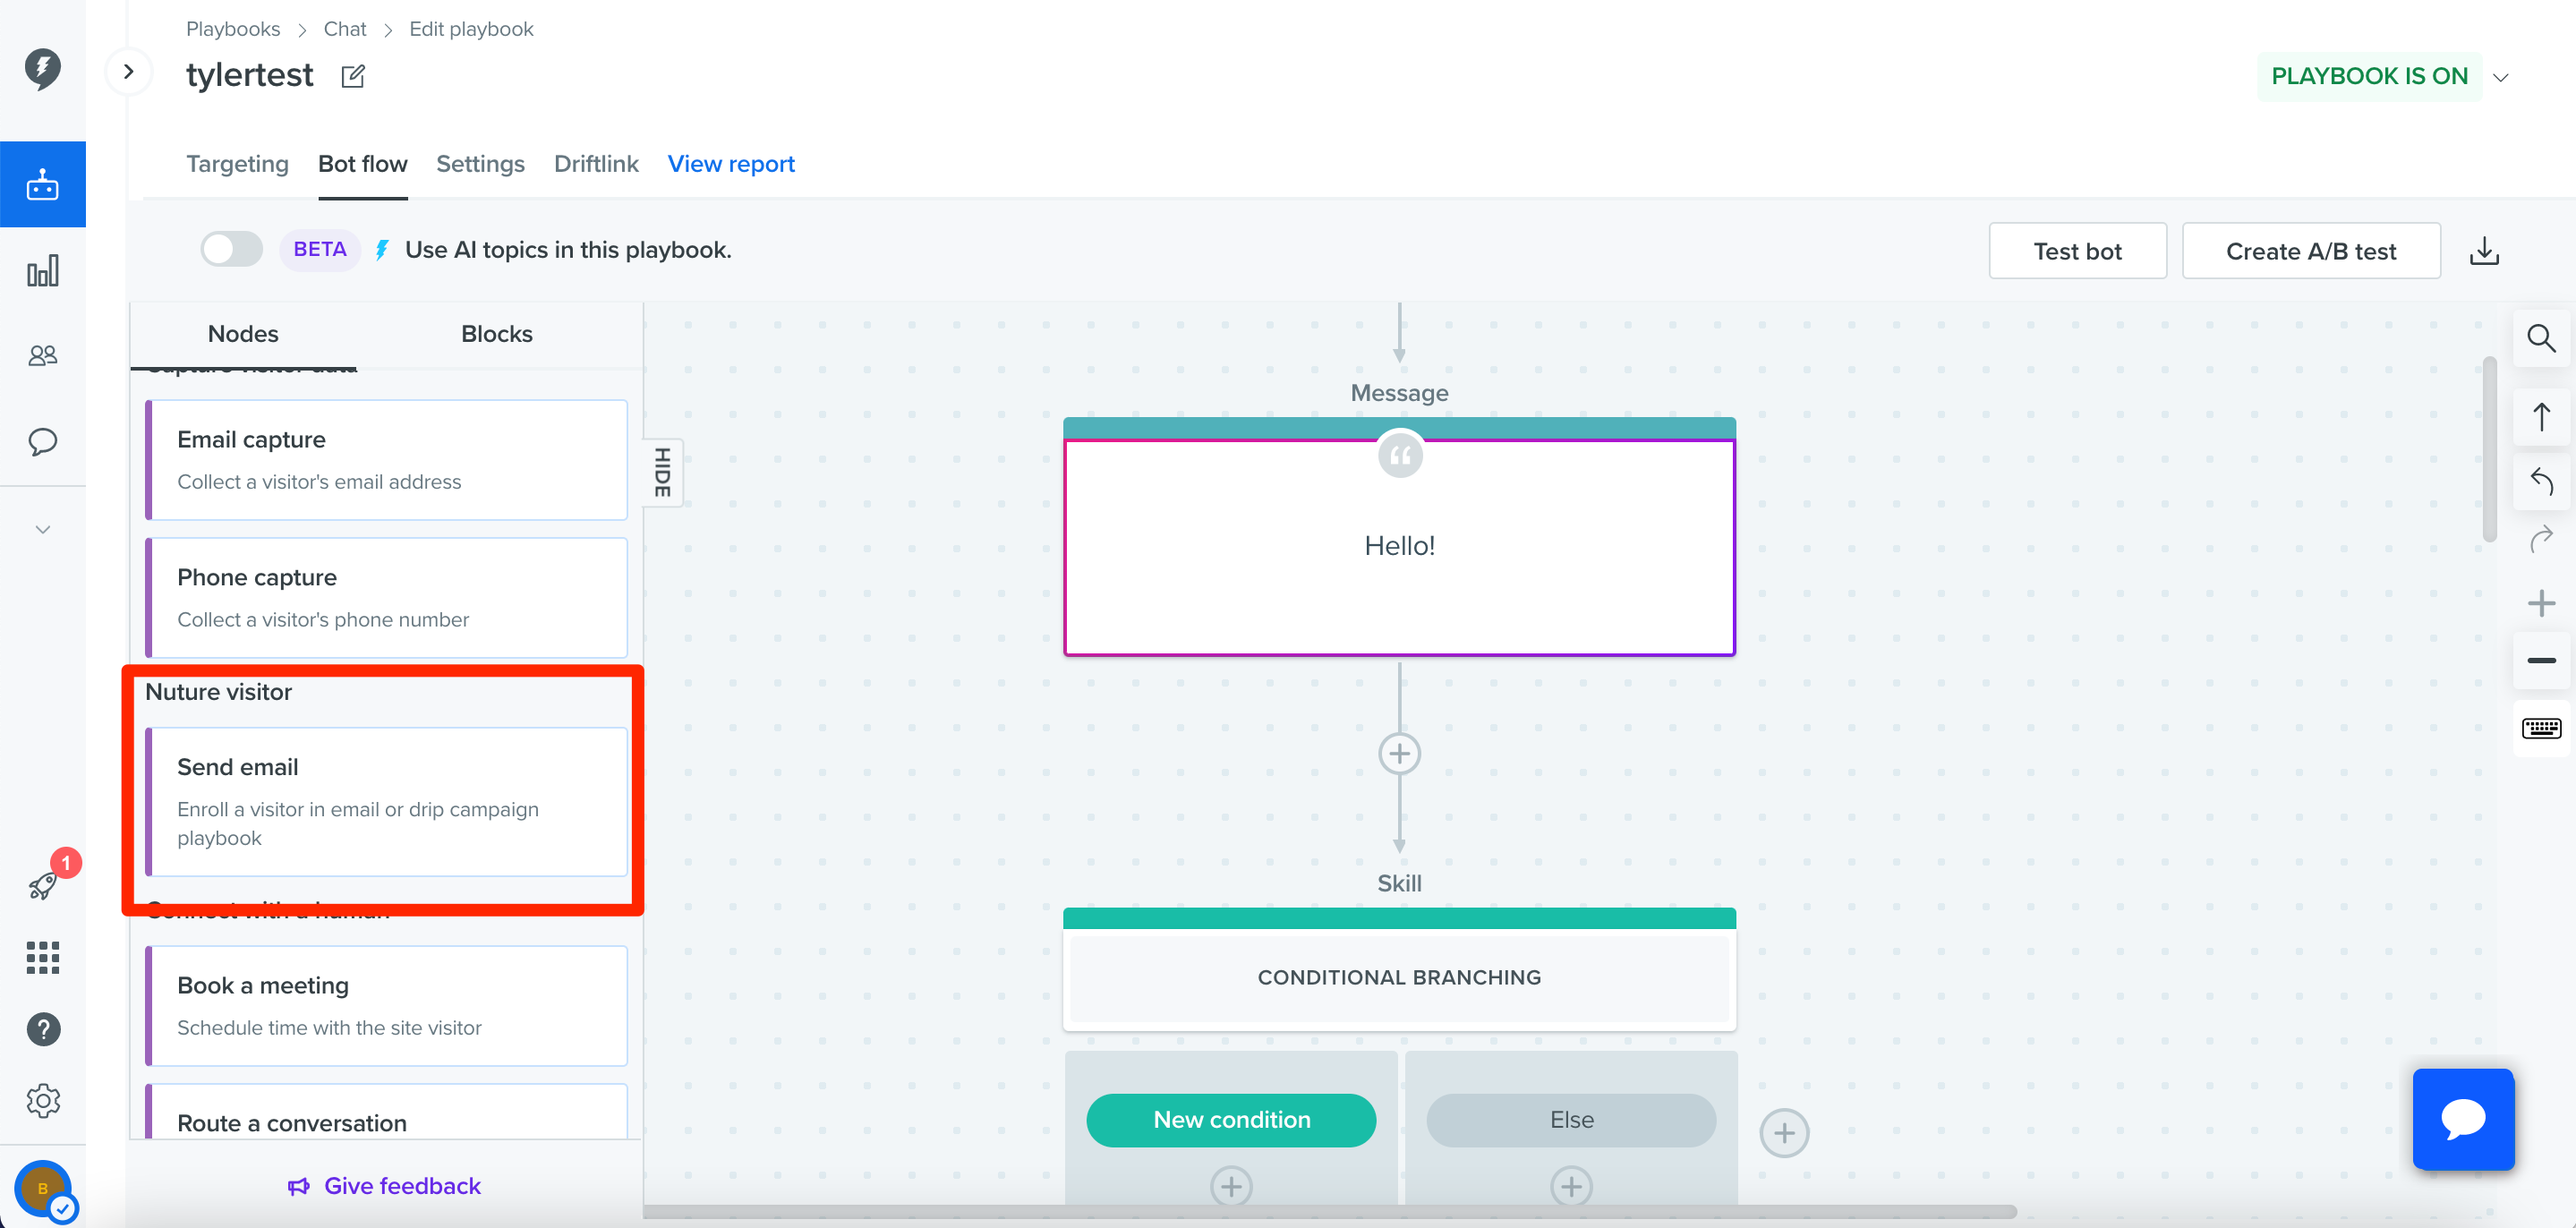Select the Nodes tab
2576x1228 pixels.
[243, 334]
